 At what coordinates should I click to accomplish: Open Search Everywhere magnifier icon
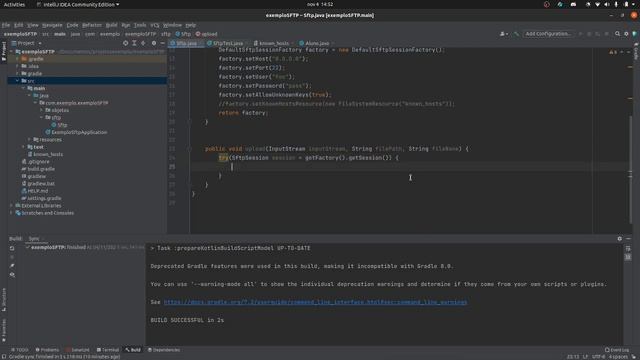point(618,34)
